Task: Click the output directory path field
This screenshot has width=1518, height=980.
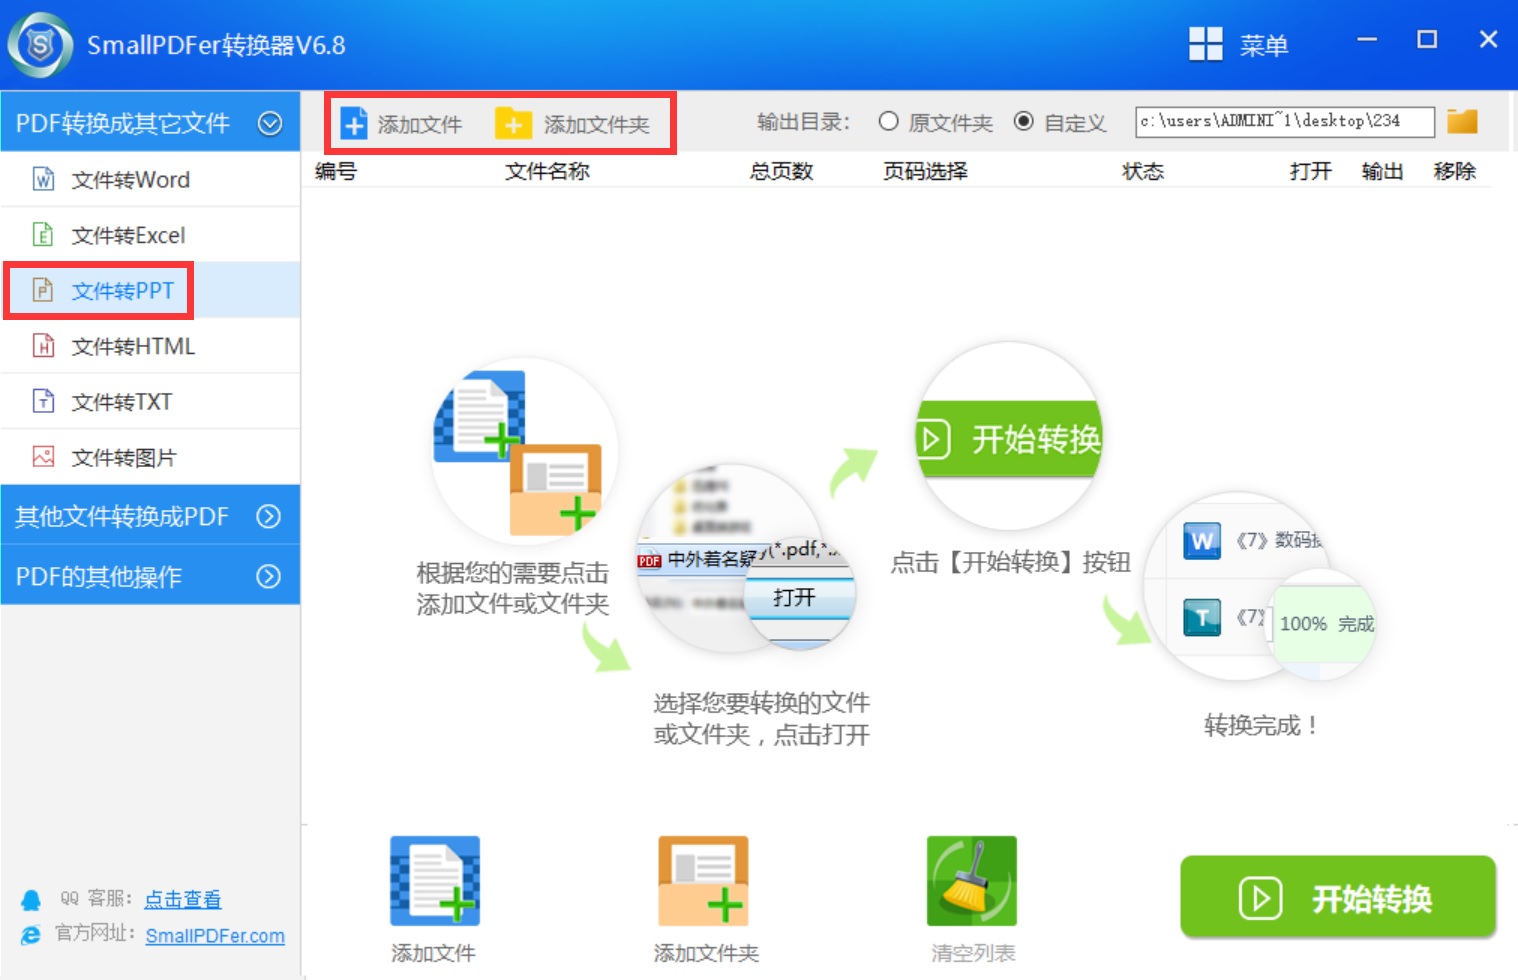Action: coord(1285,121)
